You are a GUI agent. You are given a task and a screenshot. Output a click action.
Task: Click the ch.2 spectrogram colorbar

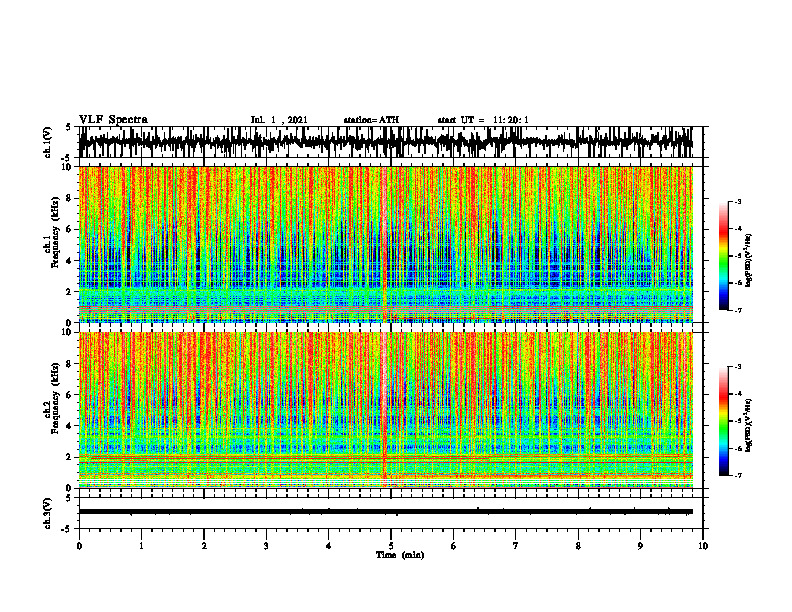click(724, 421)
